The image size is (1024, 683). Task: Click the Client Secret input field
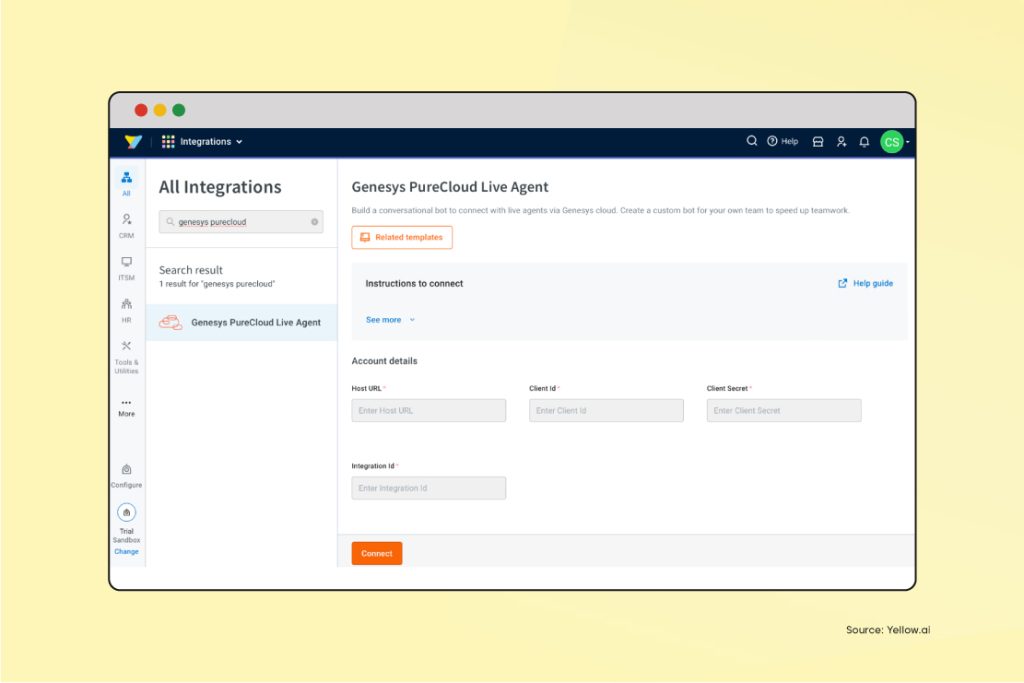(784, 411)
